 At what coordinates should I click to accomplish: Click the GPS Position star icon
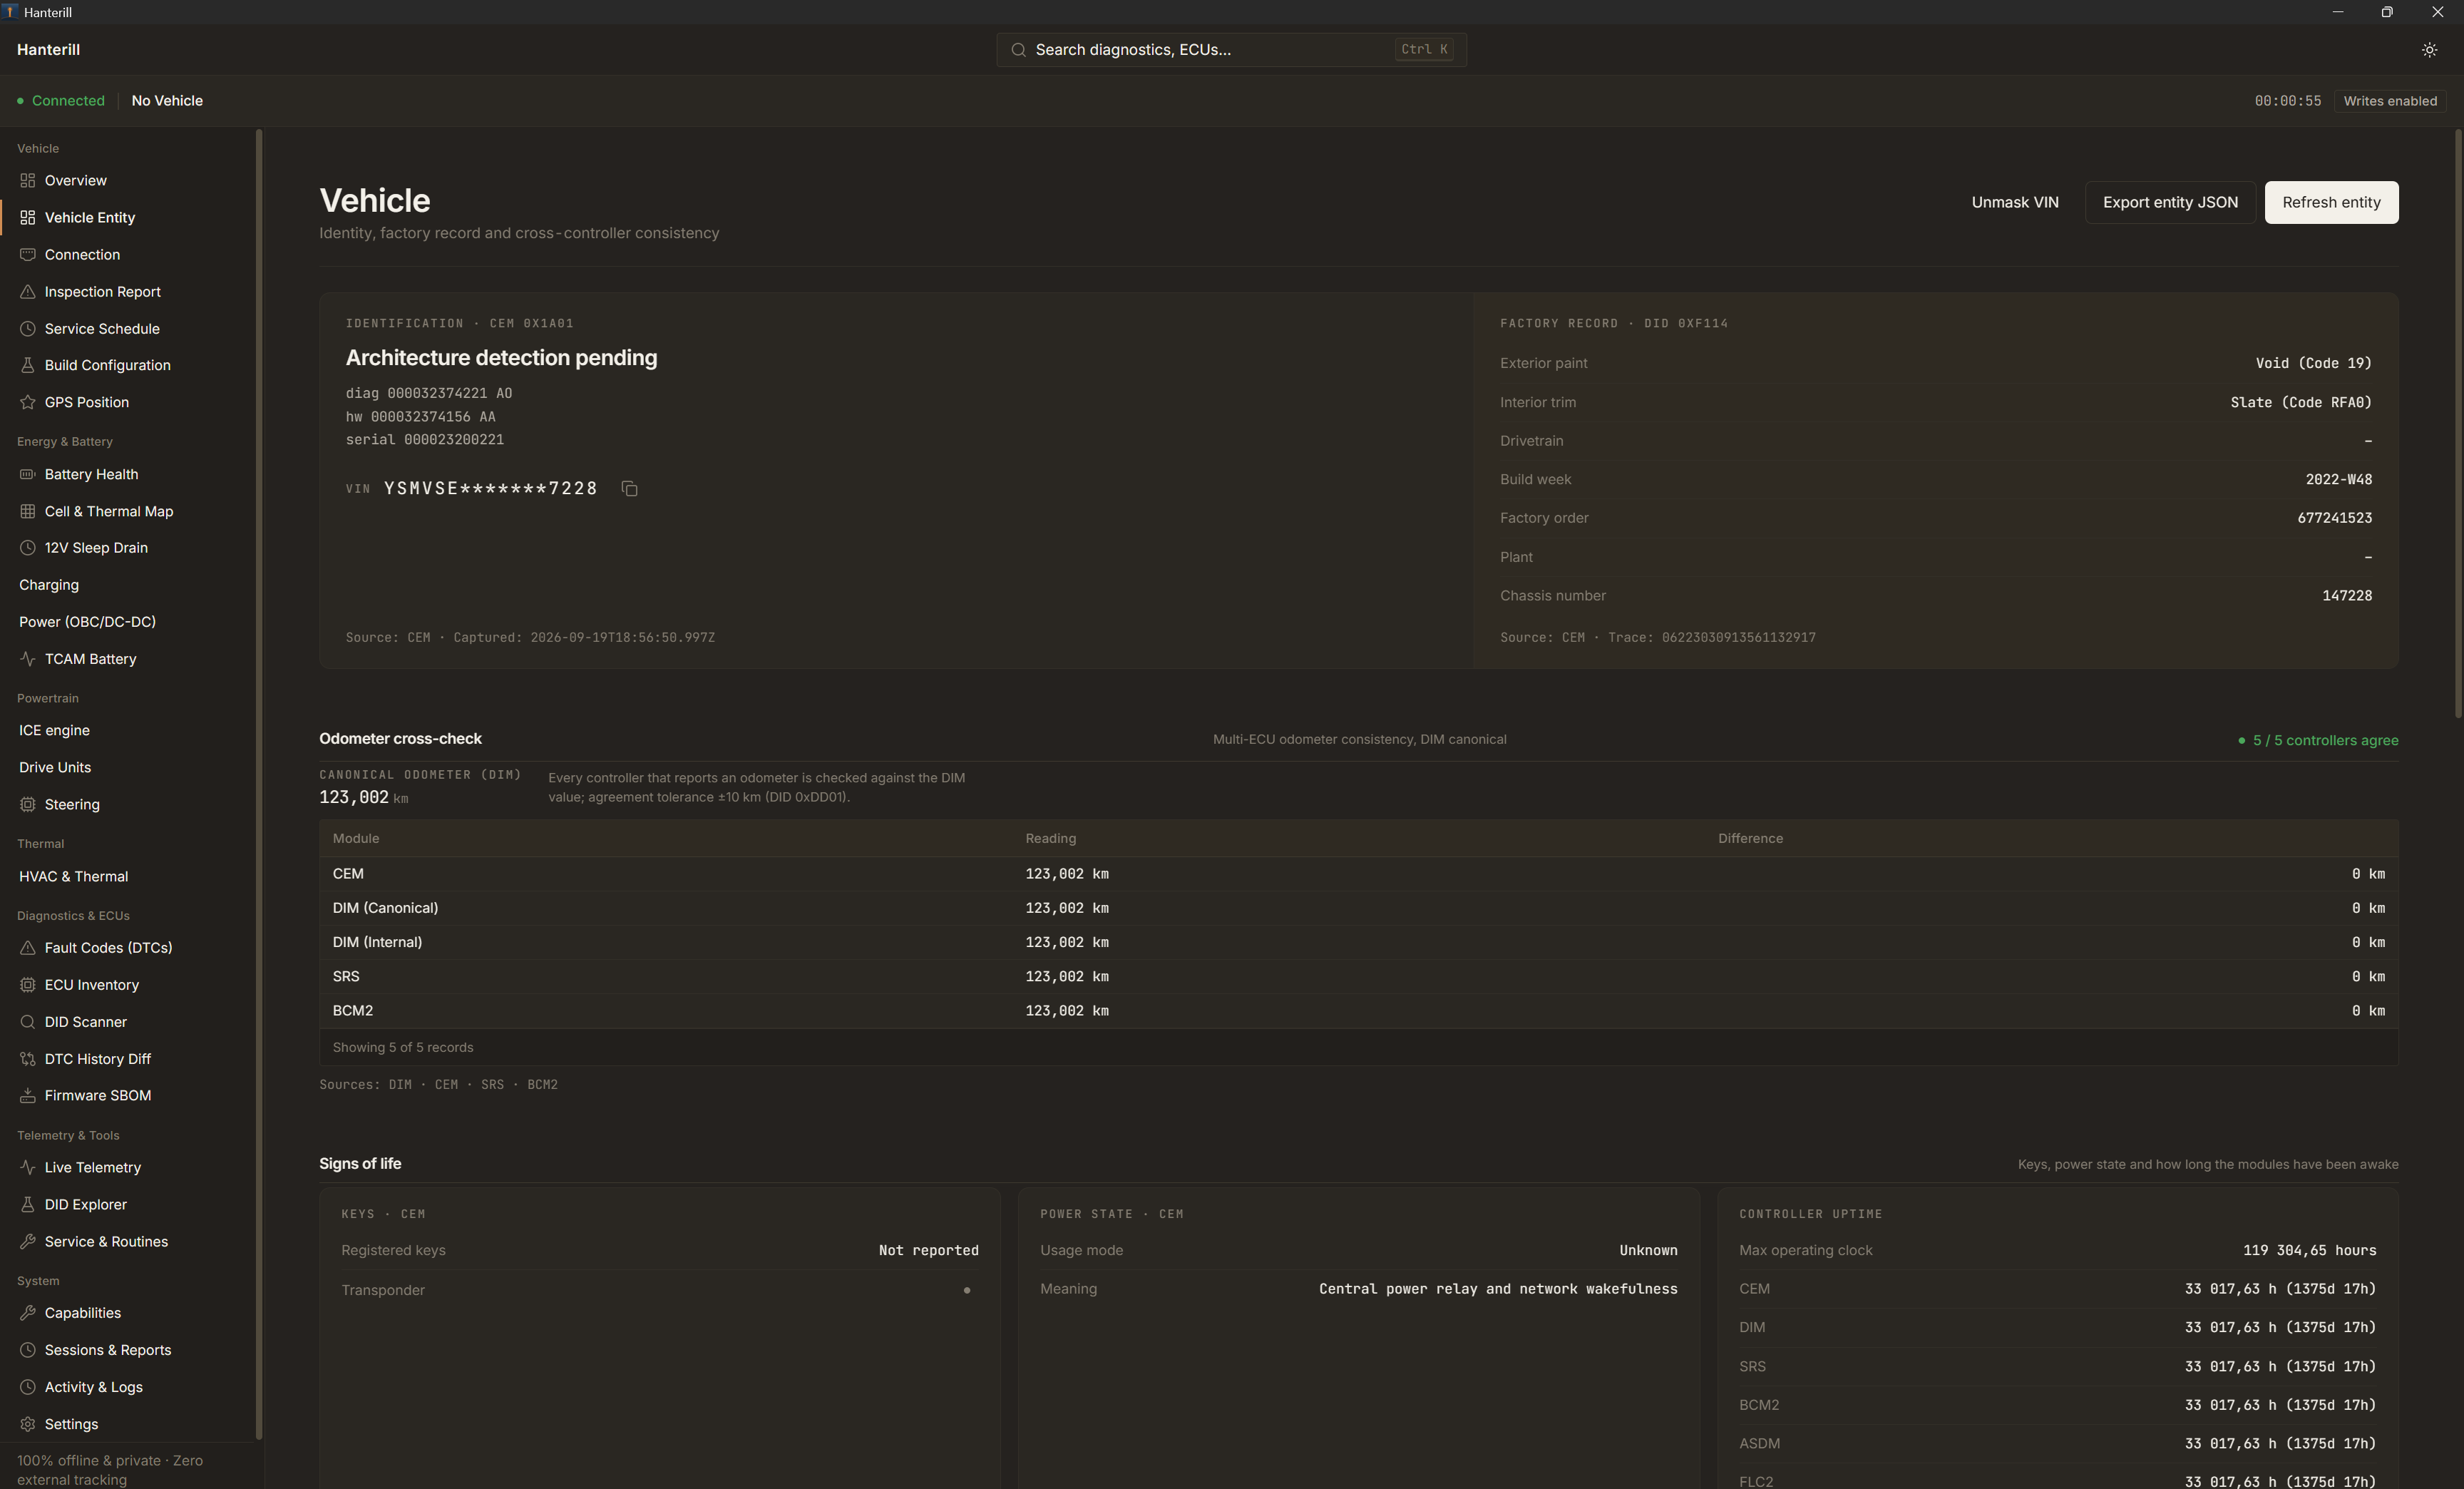(x=28, y=402)
